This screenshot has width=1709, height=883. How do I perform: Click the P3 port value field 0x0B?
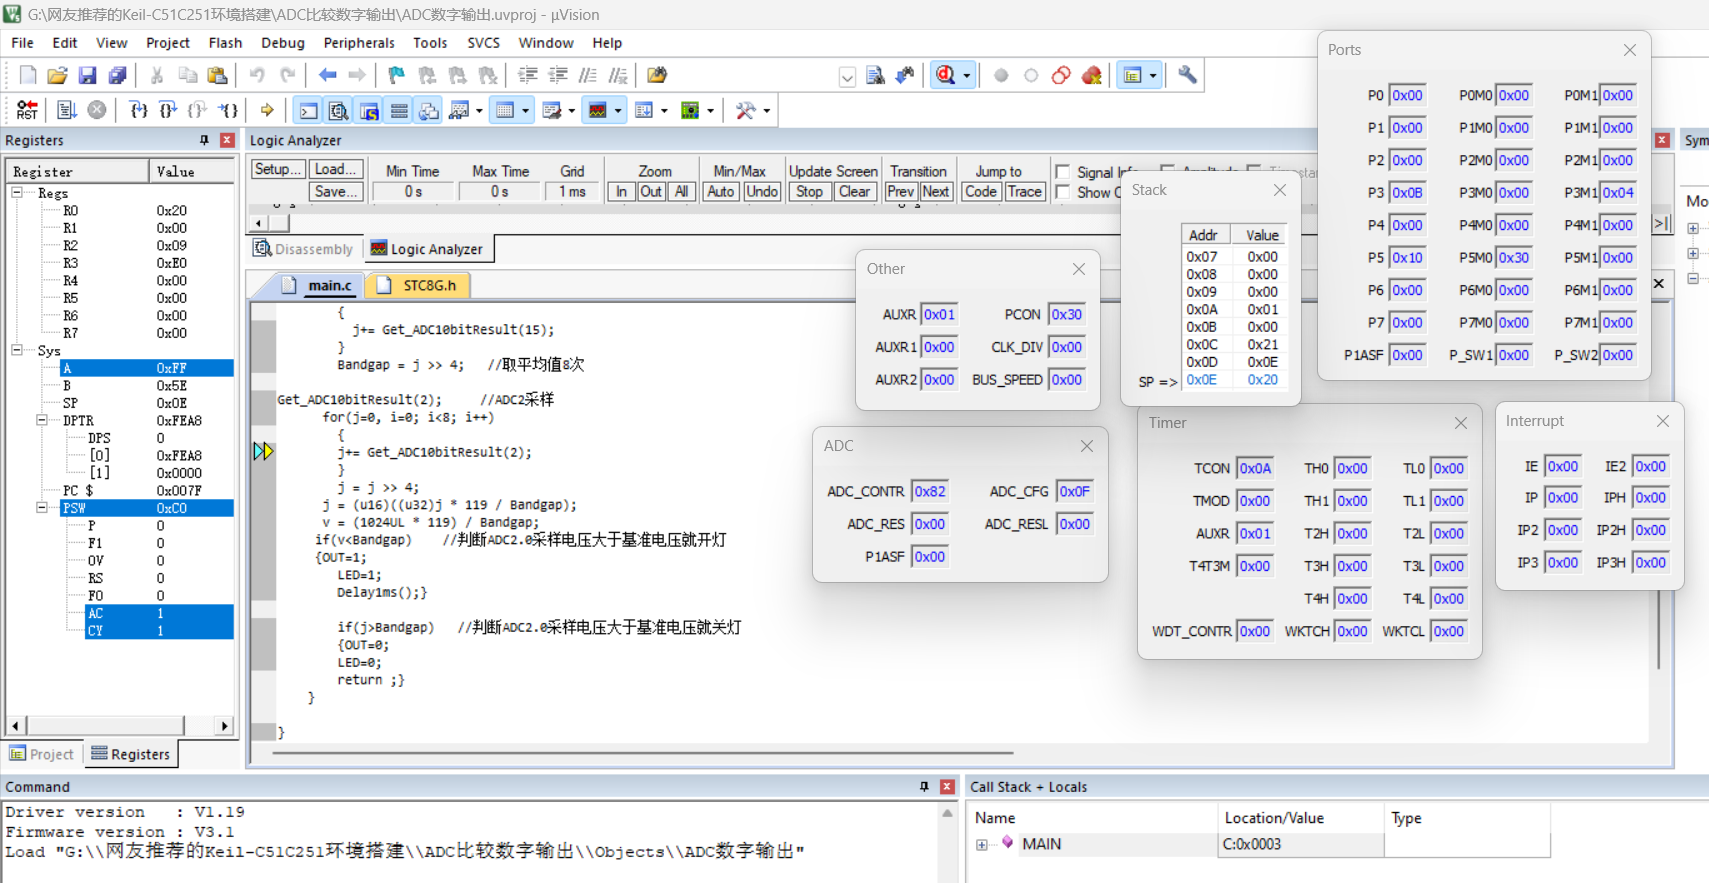point(1407,192)
